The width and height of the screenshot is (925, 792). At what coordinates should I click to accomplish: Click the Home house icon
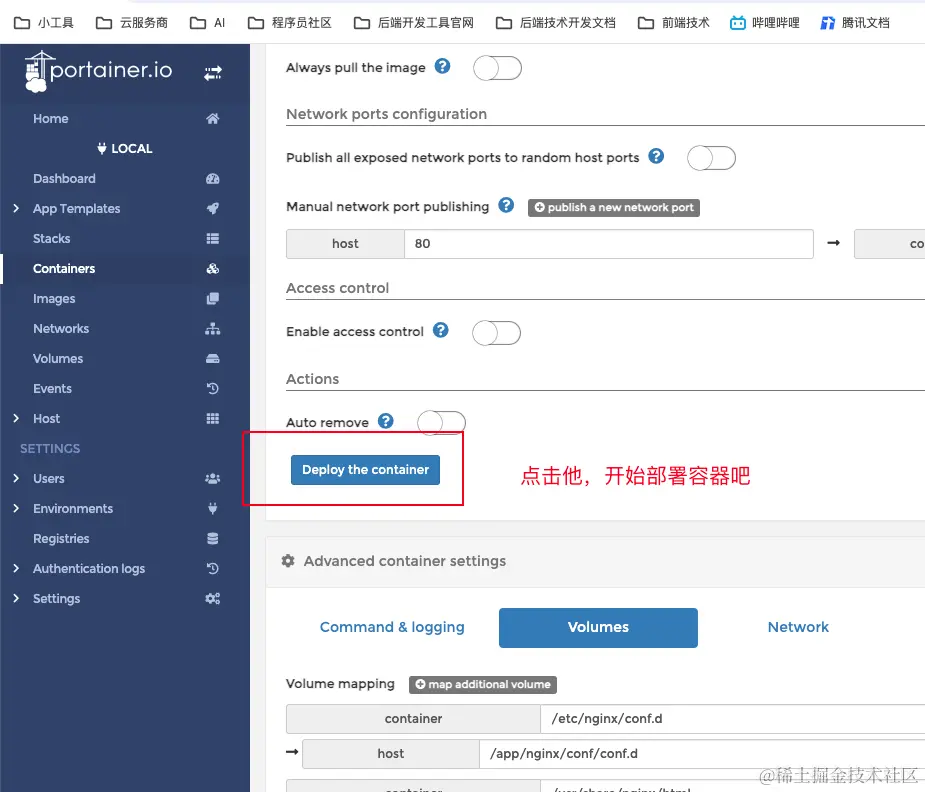(x=212, y=119)
